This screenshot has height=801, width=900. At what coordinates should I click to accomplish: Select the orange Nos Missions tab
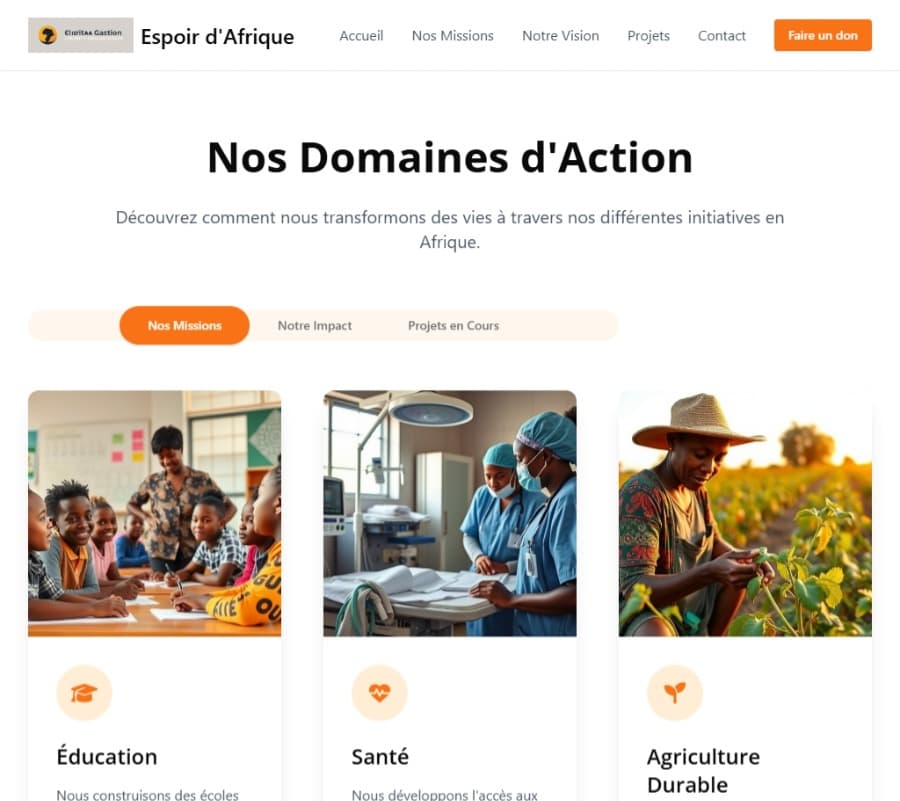click(184, 325)
